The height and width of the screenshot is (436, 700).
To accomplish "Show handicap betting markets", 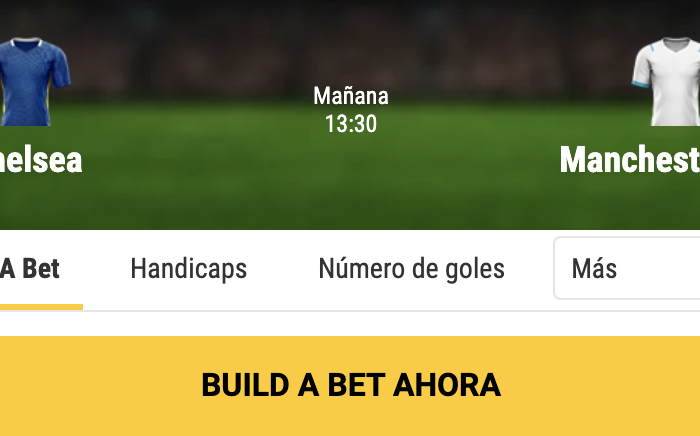I will click(x=188, y=269).
